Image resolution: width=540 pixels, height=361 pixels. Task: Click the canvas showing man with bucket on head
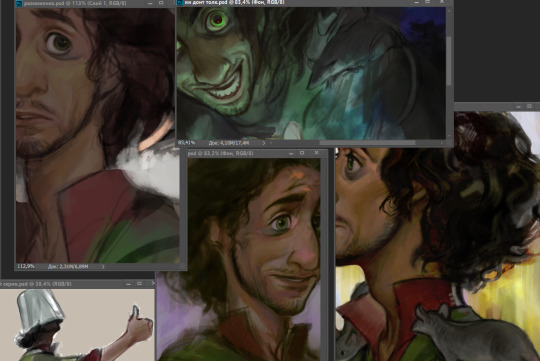click(77, 325)
